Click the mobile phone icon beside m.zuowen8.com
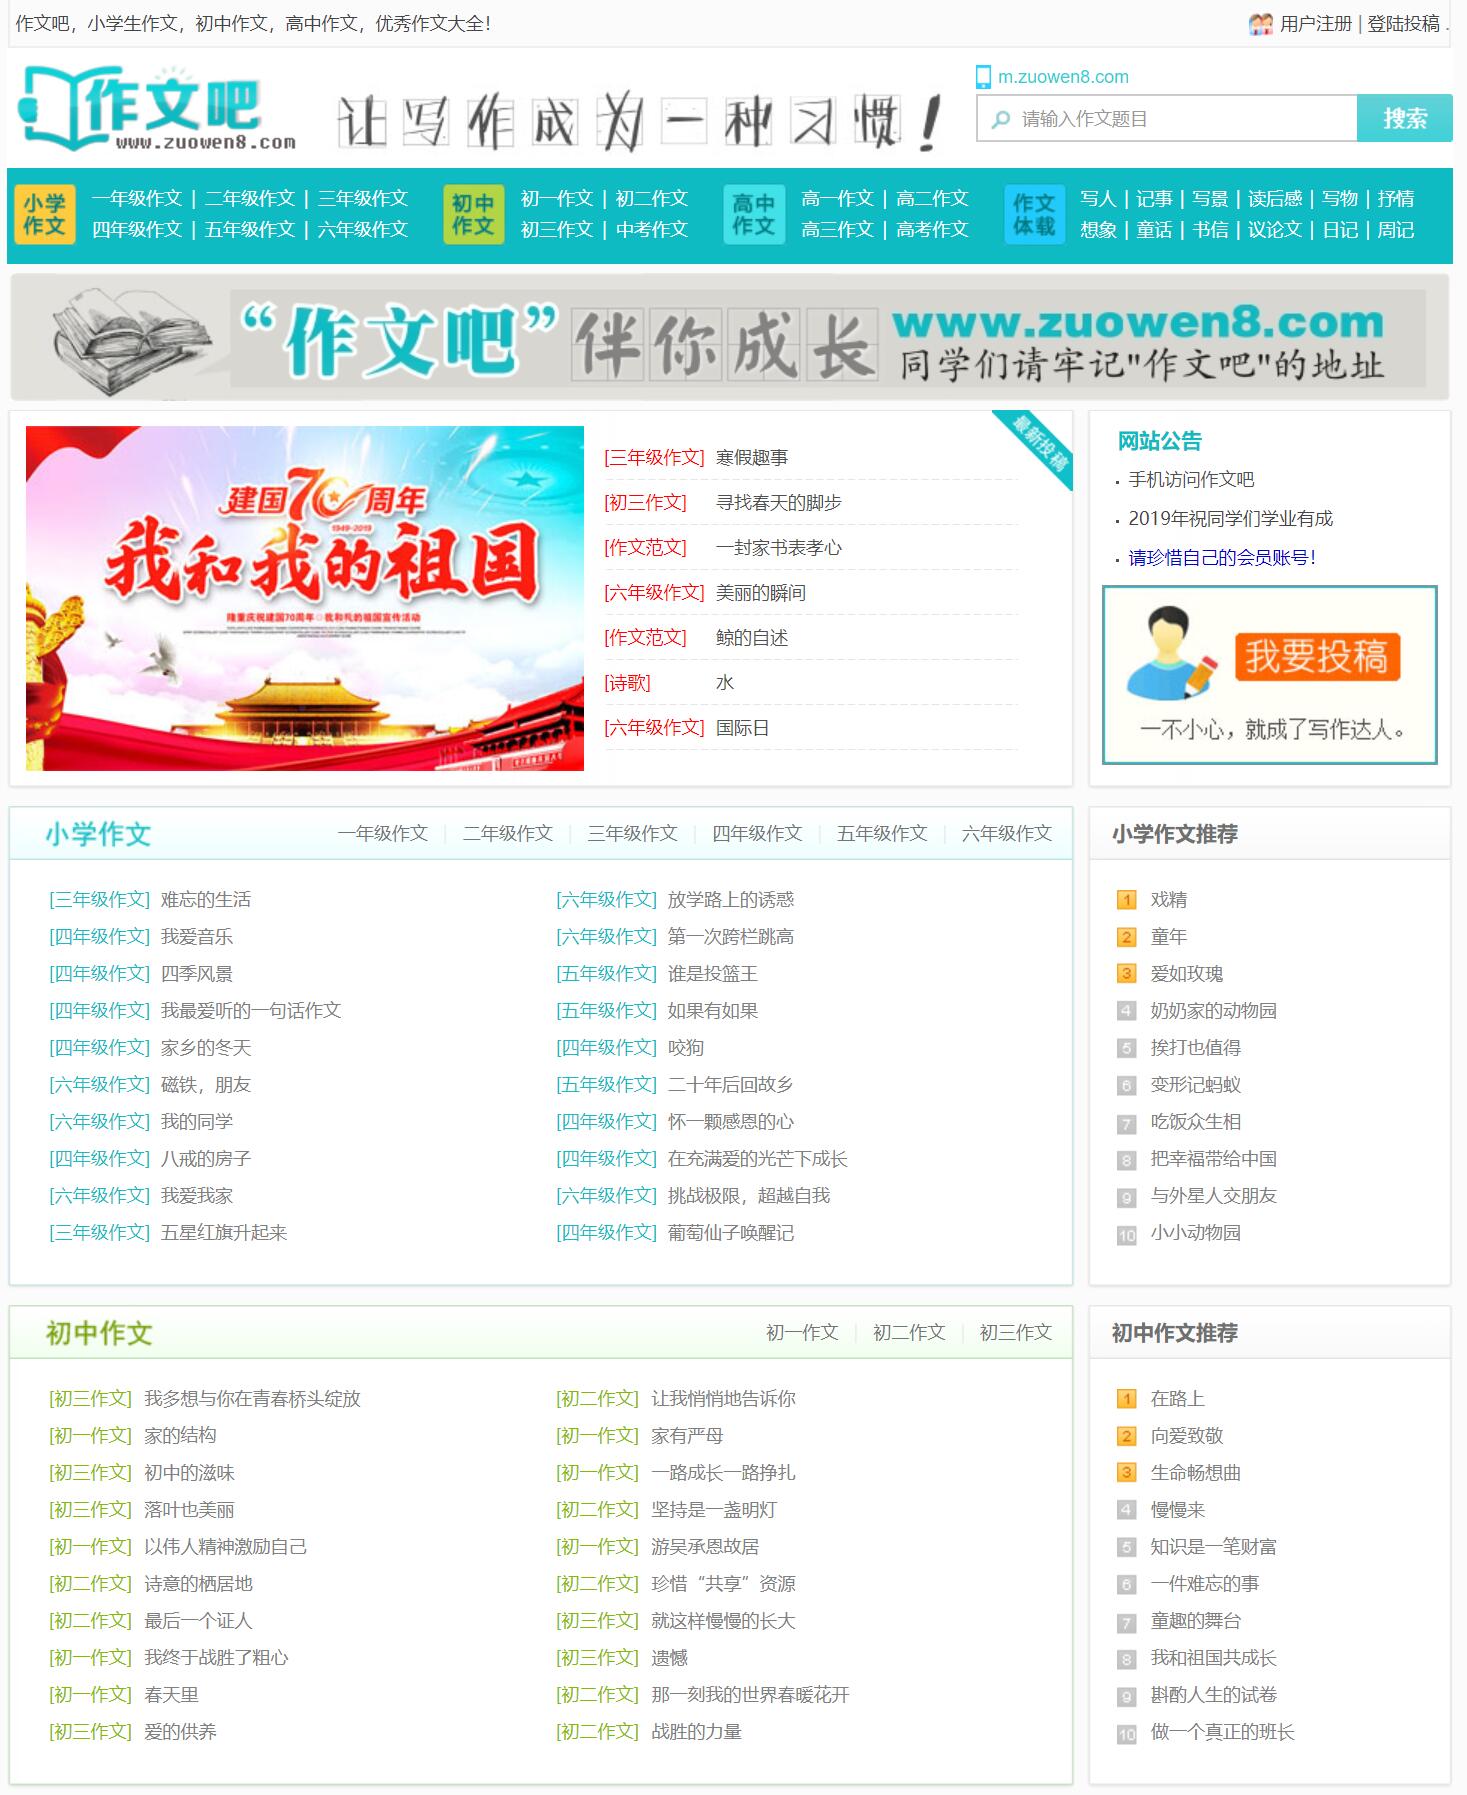Screen dimensions: 1467x1795 983,77
